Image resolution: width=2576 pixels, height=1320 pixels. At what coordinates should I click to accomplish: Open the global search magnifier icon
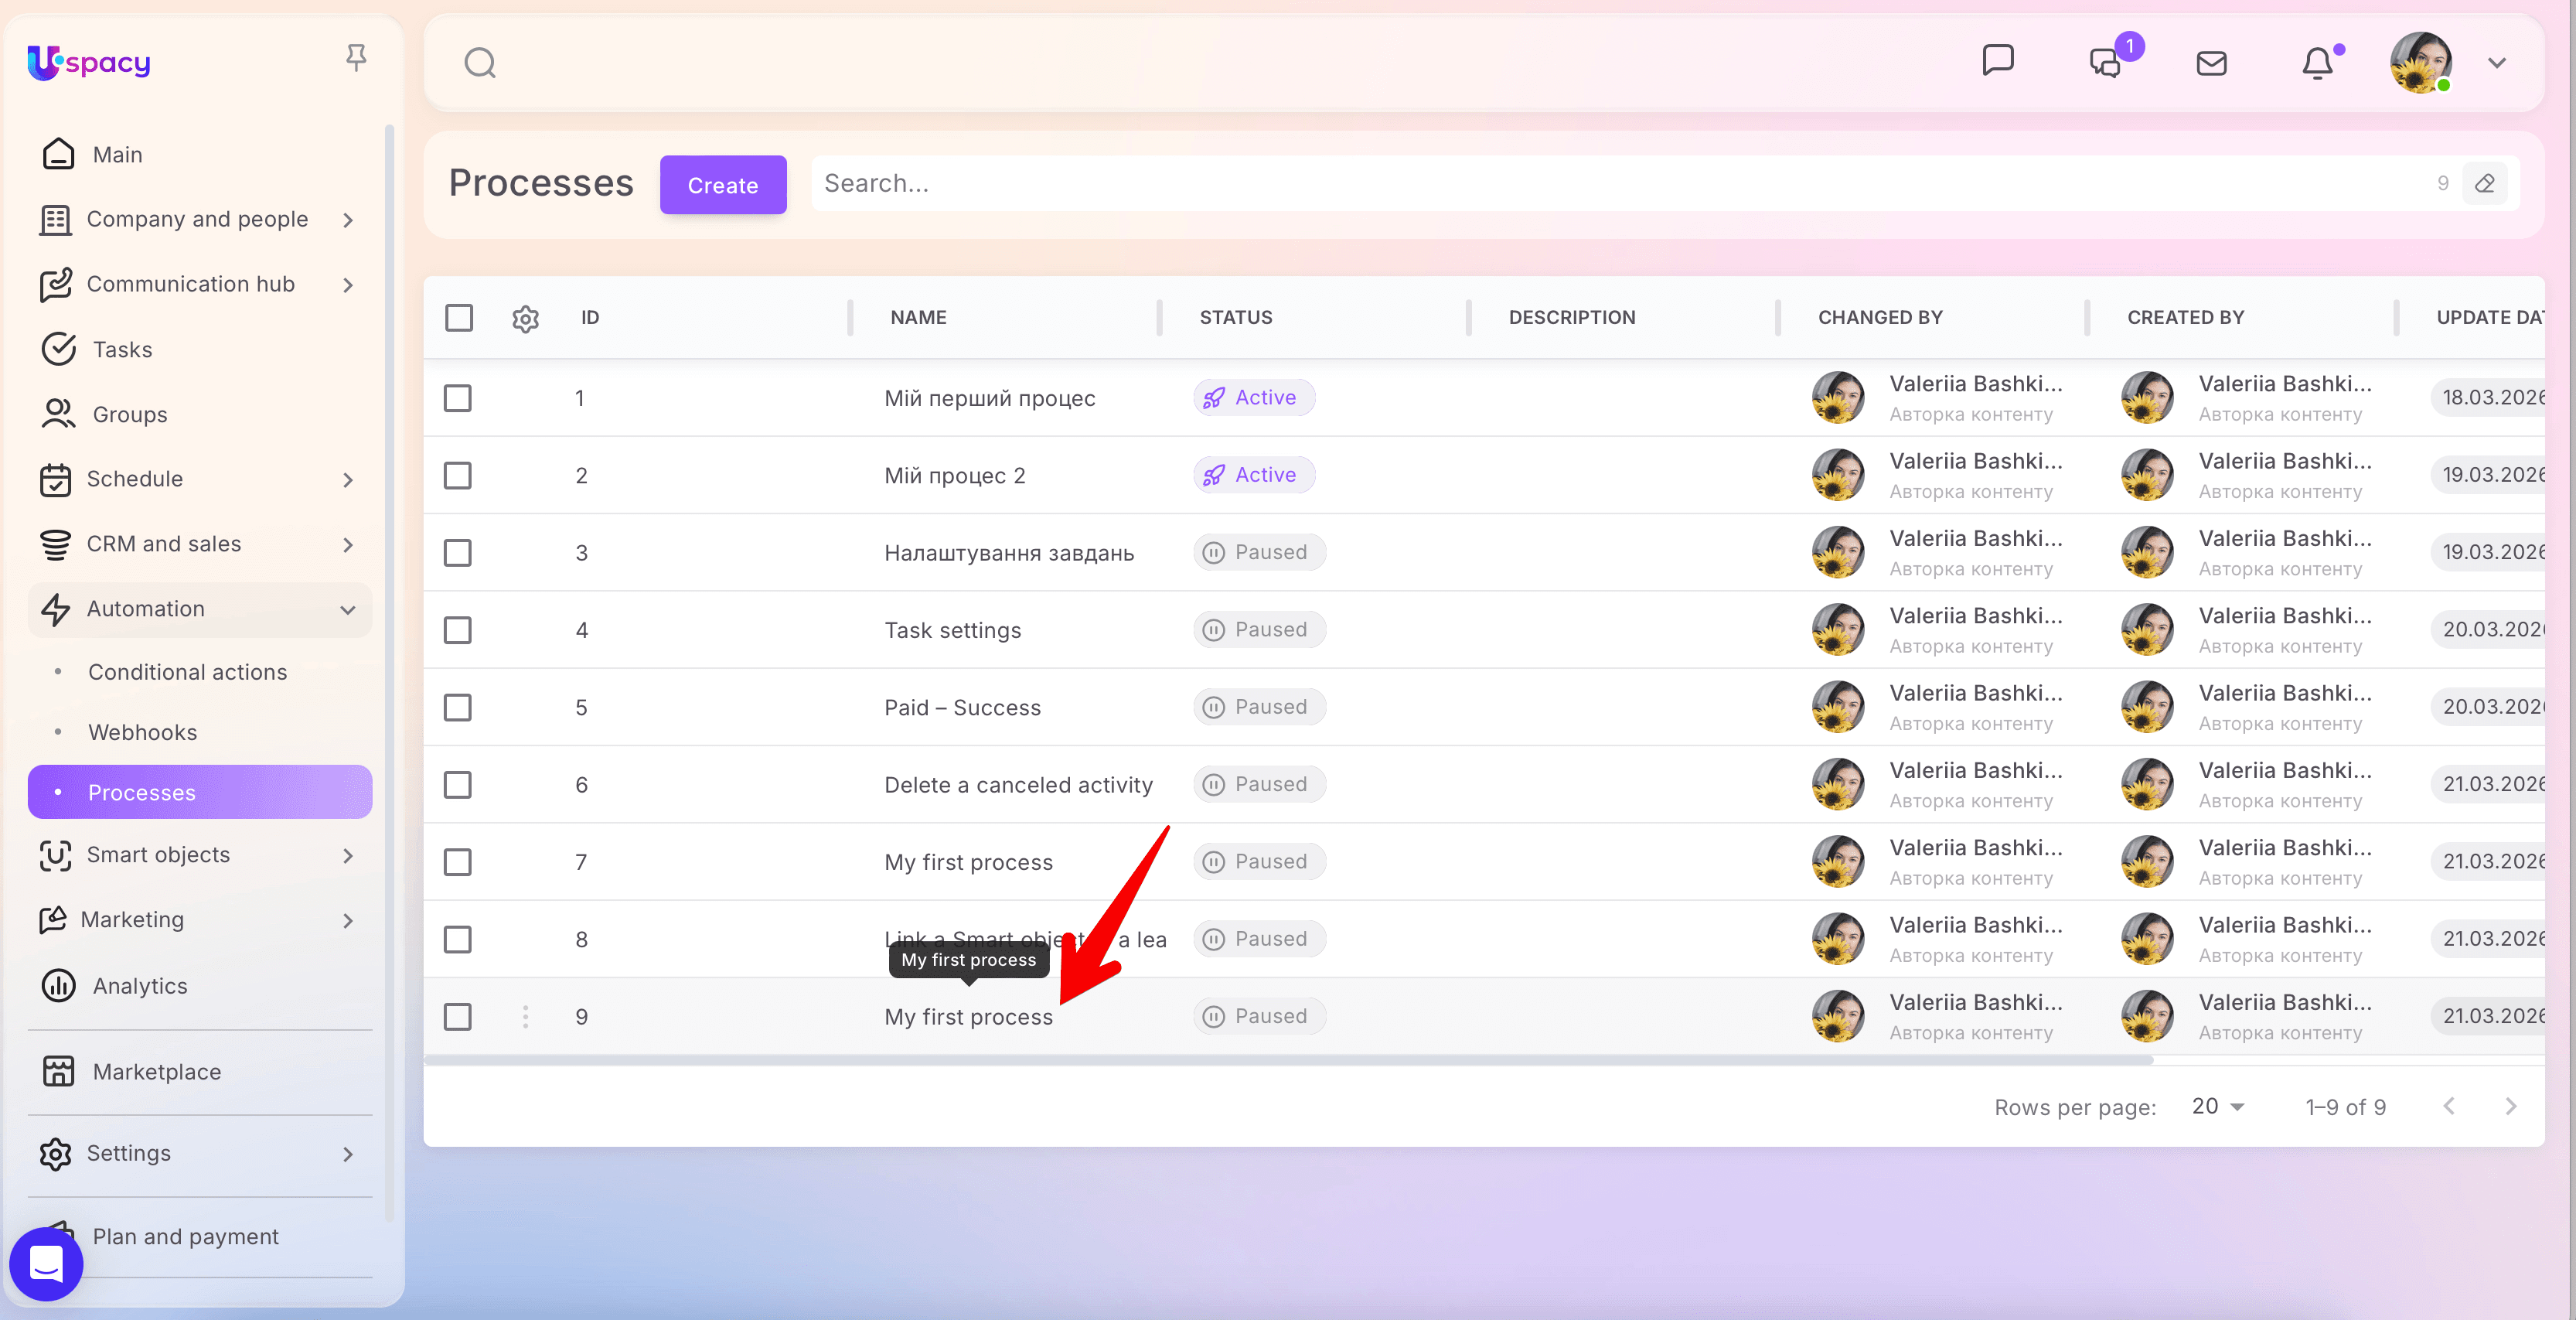(480, 63)
